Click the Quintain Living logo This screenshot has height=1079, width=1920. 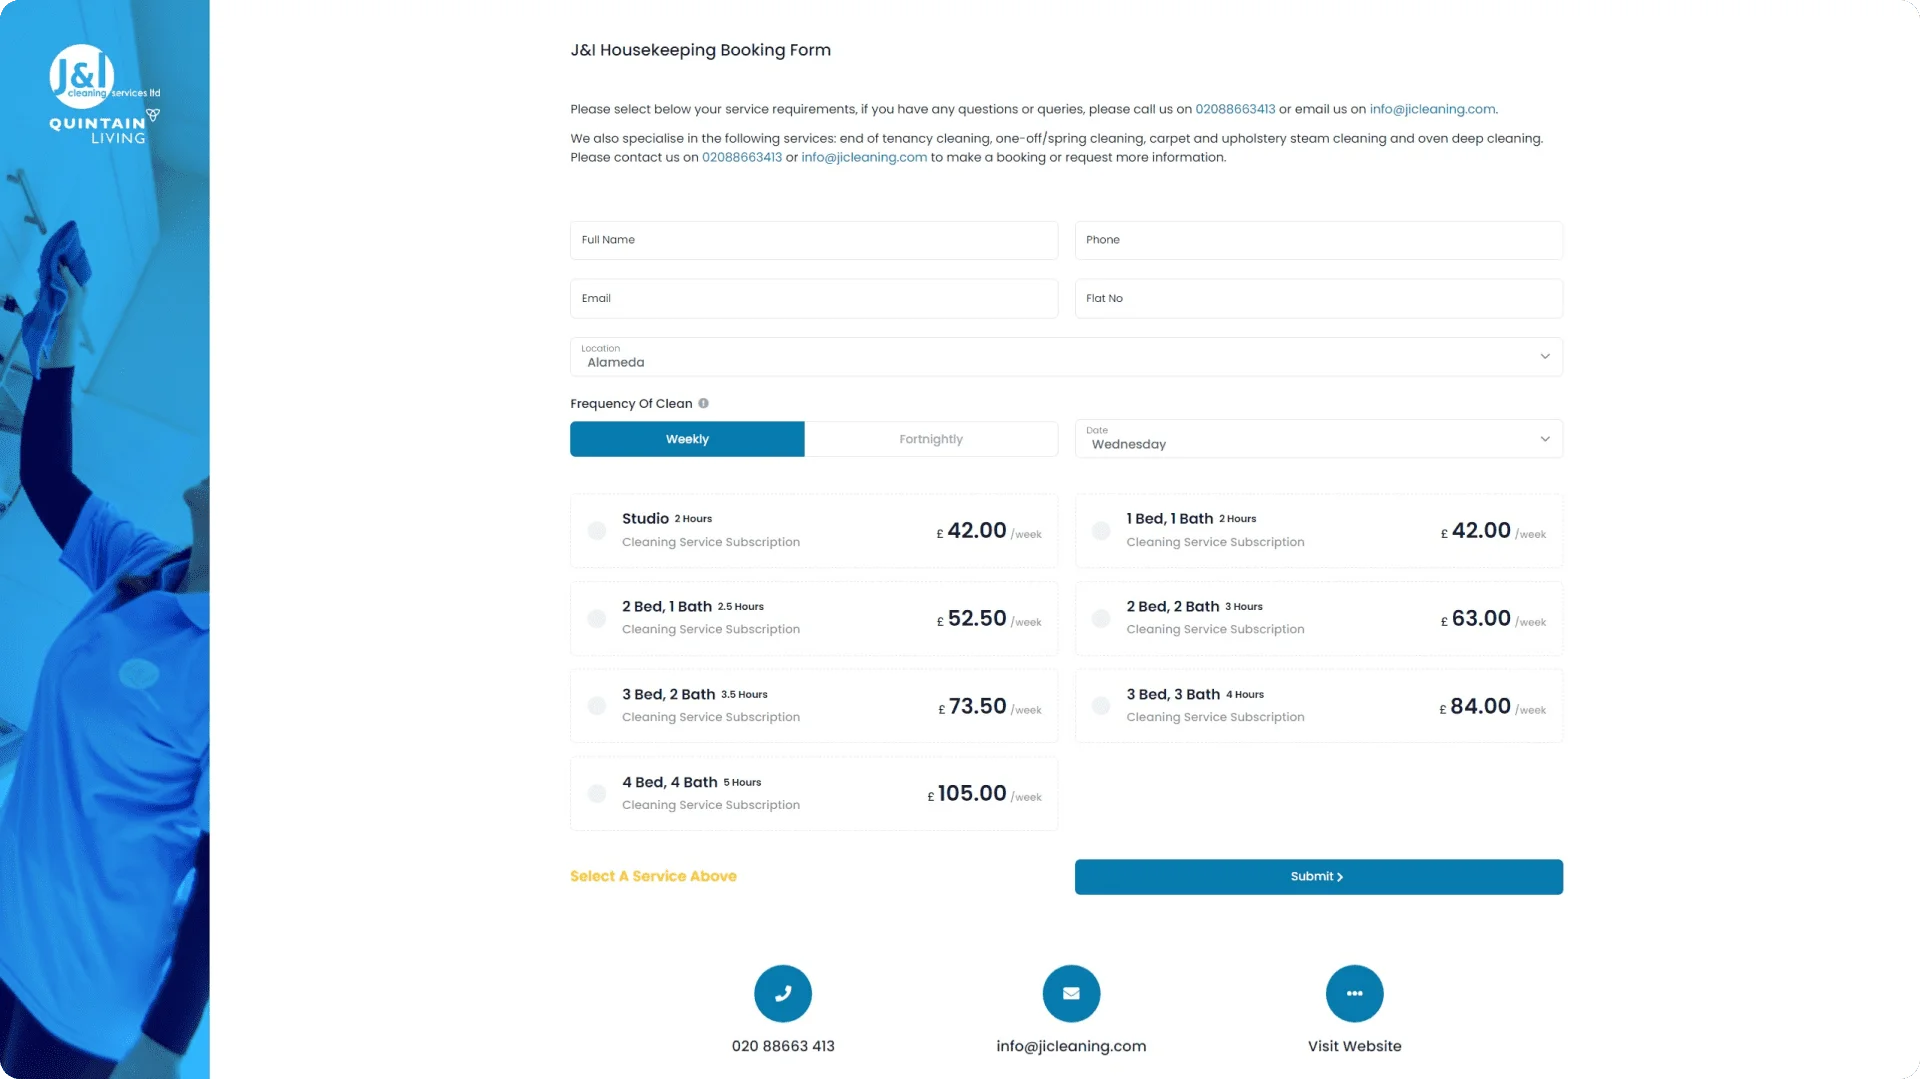pyautogui.click(x=104, y=128)
